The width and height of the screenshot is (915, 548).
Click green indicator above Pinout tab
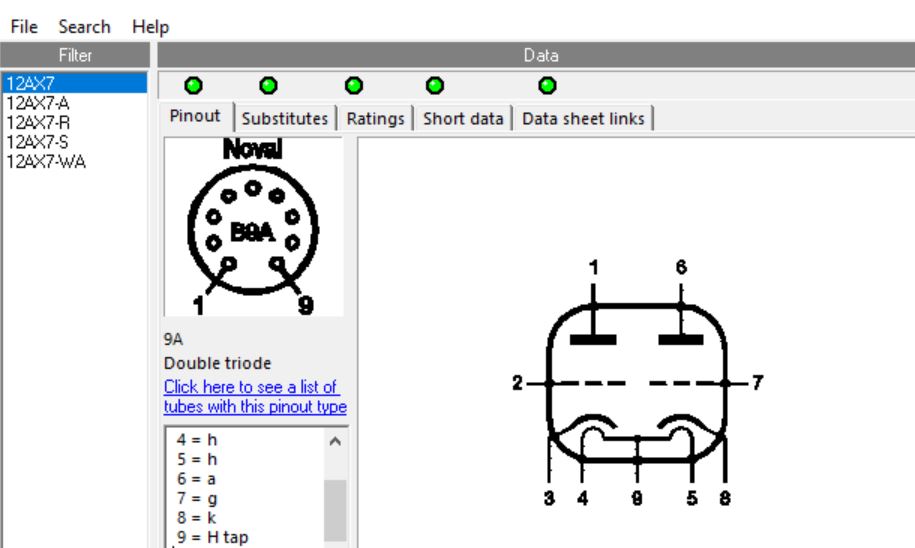[x=193, y=86]
